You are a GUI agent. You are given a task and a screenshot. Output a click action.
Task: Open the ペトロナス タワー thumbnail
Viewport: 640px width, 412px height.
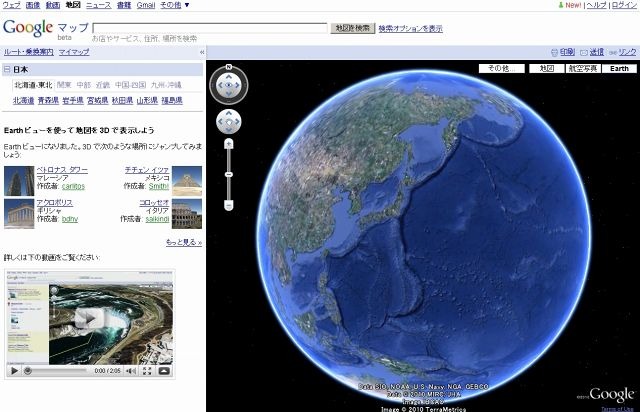19,181
